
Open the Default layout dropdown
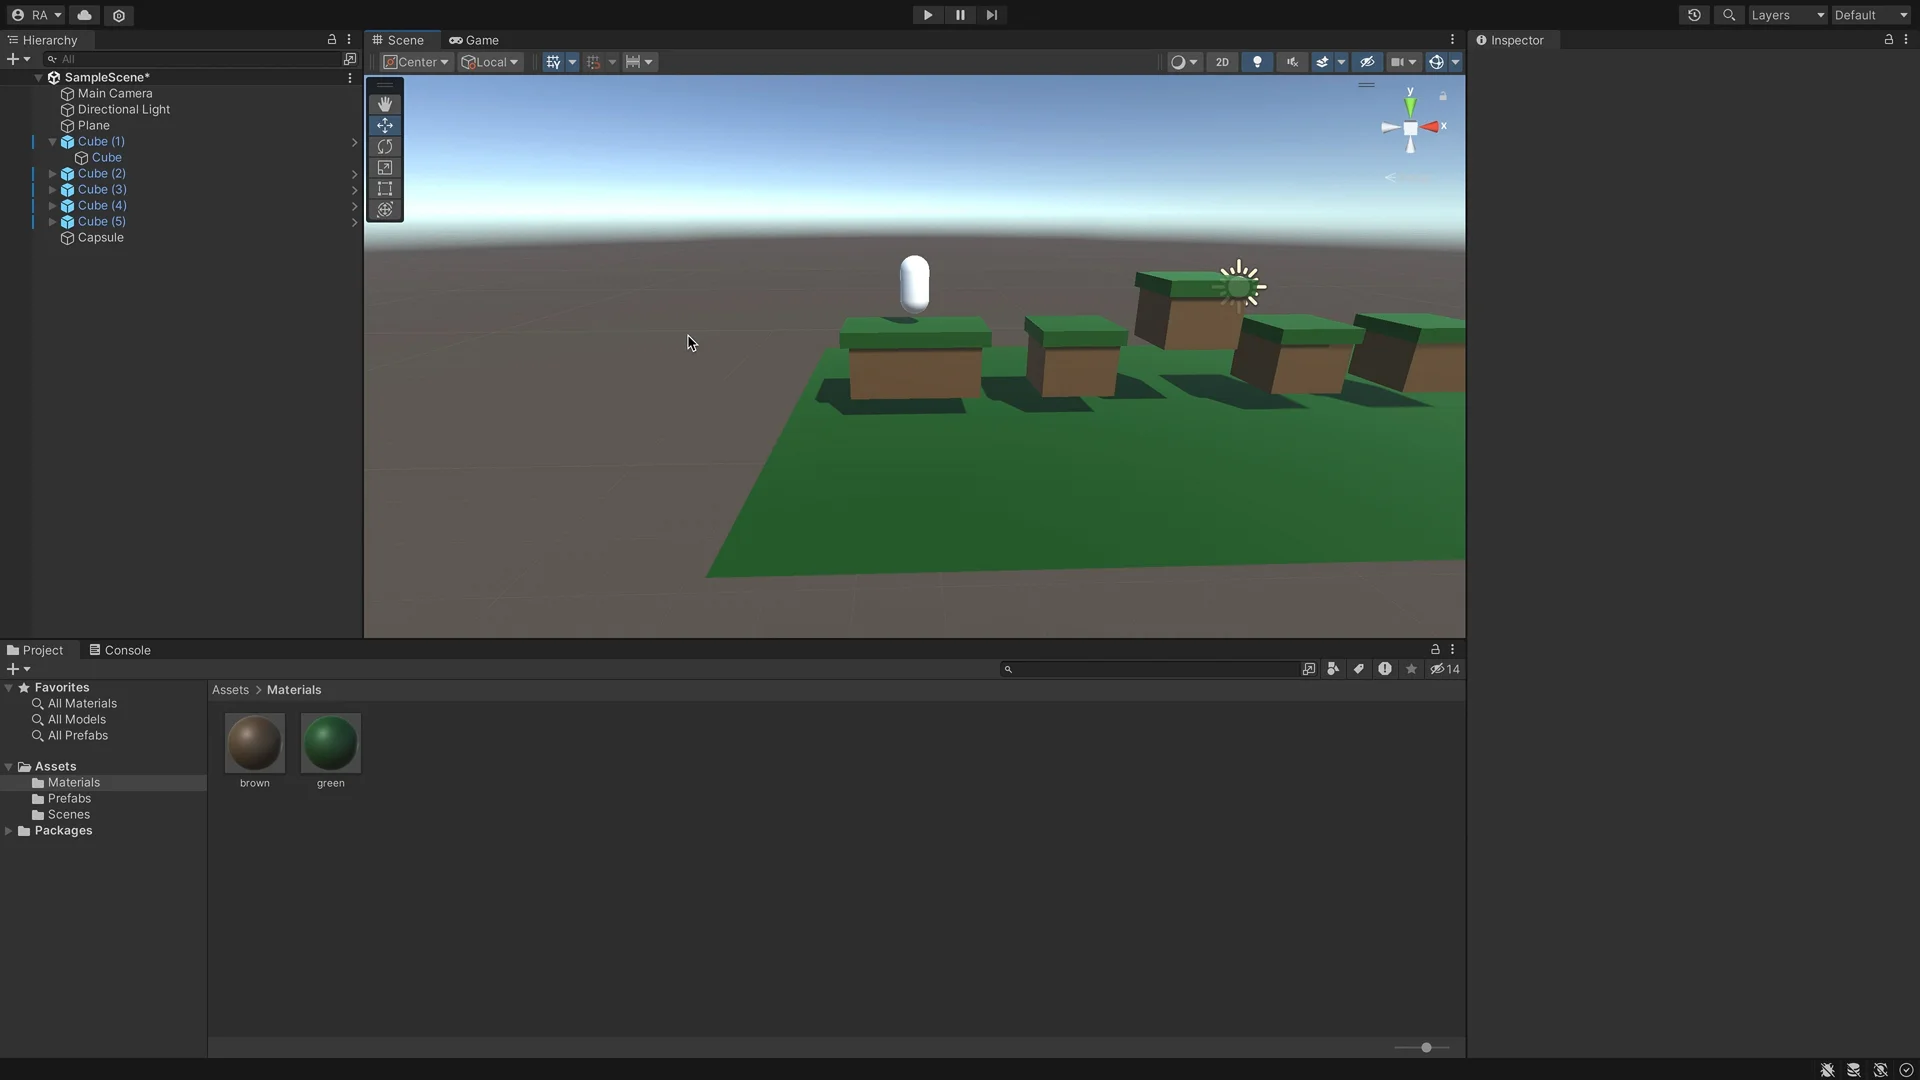[x=1871, y=15]
